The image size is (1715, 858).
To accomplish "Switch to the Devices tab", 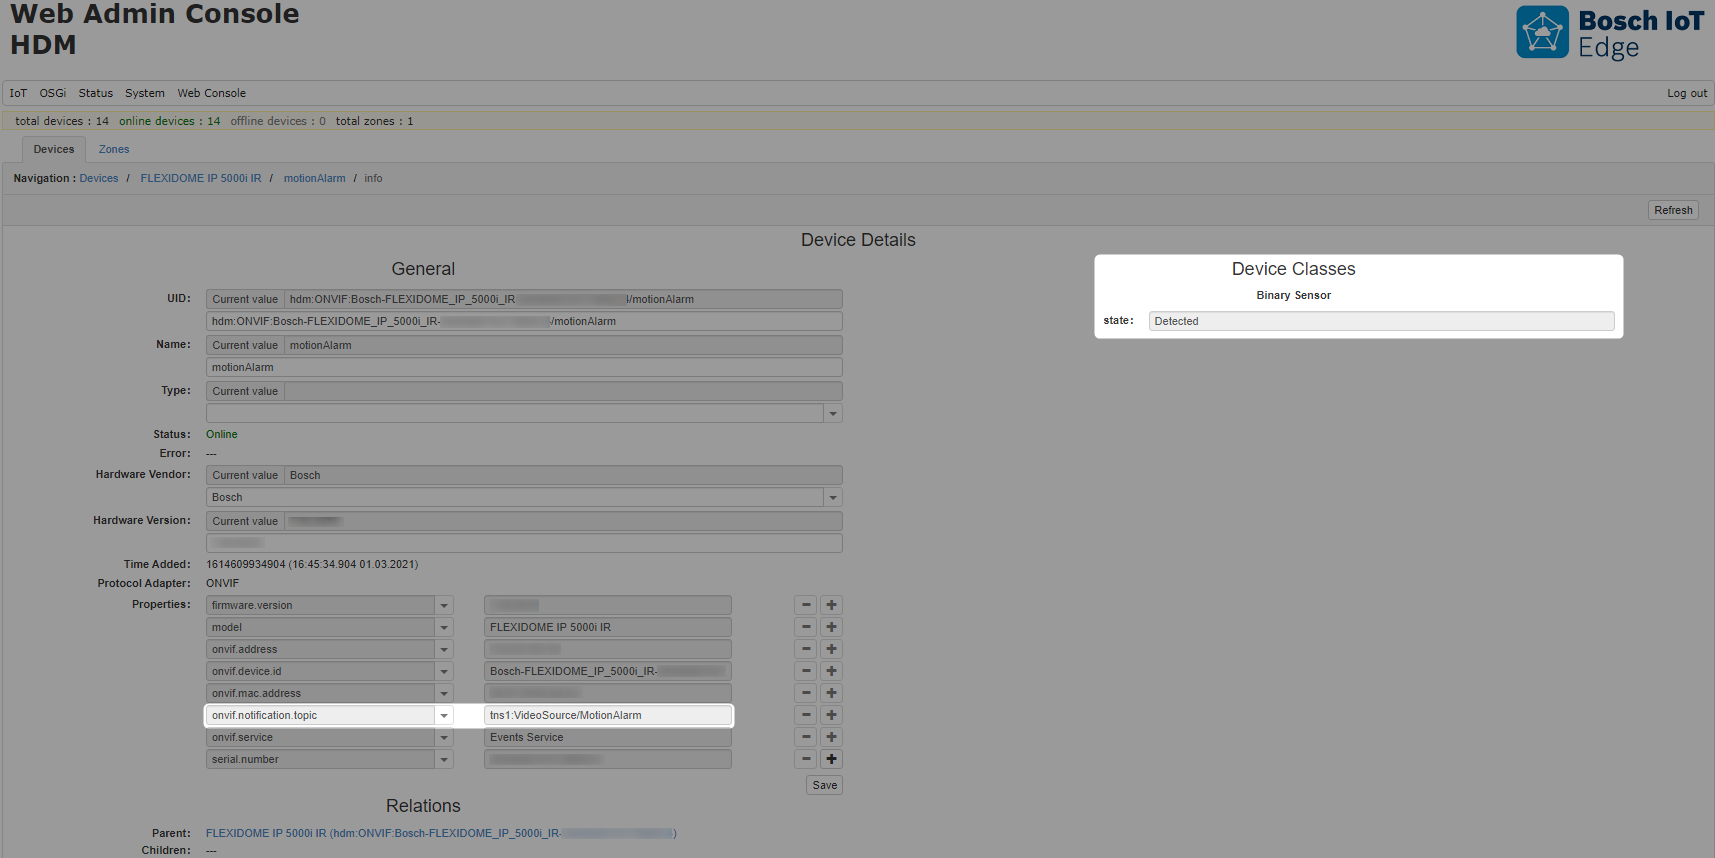I will point(54,149).
